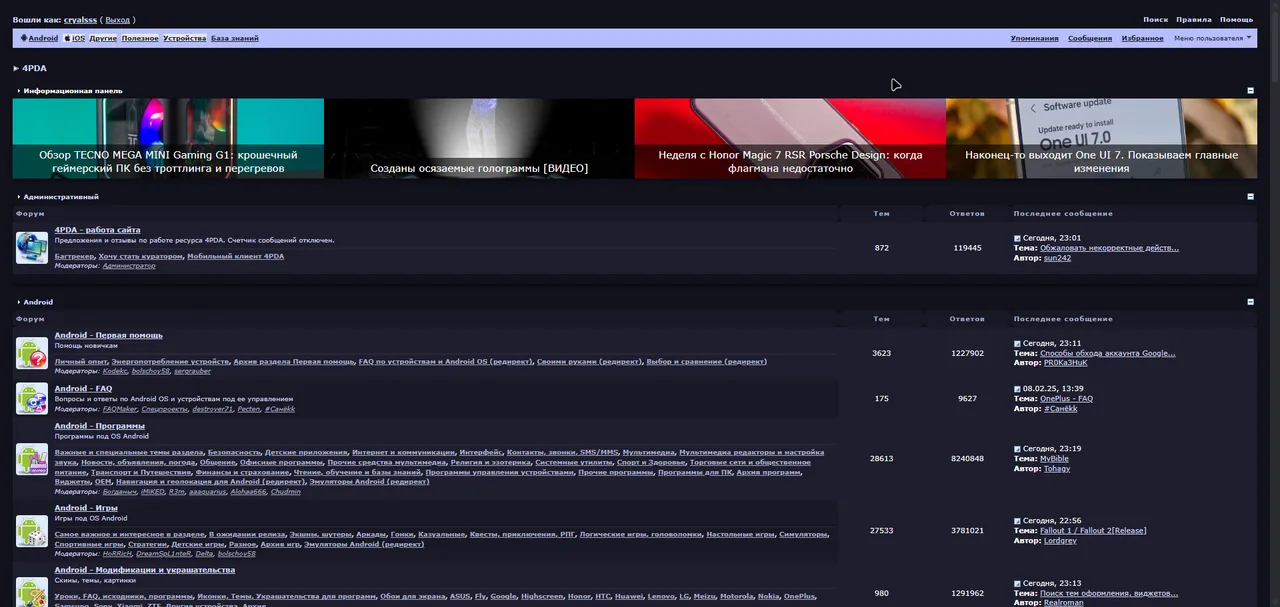
Task: Open the iOS navigation menu
Action: pyautogui.click(x=75, y=38)
